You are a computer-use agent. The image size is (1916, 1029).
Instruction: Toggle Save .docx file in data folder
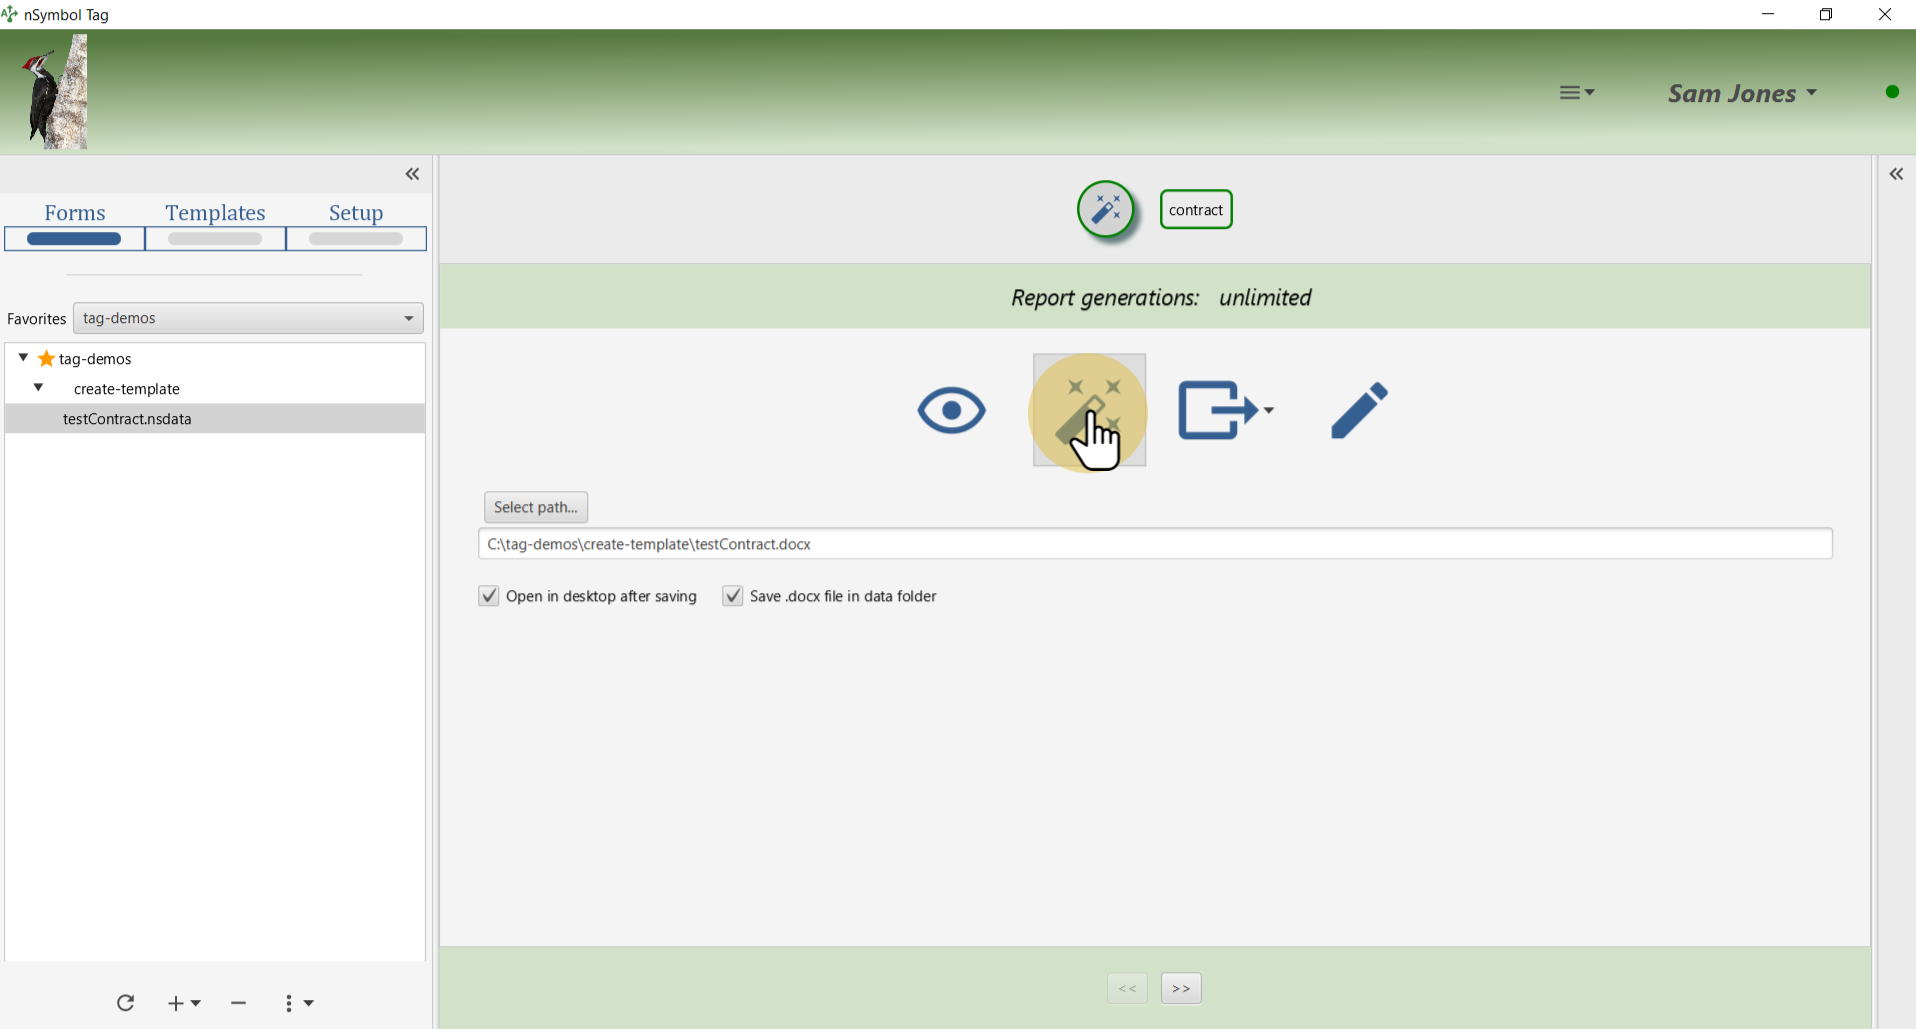click(x=733, y=596)
